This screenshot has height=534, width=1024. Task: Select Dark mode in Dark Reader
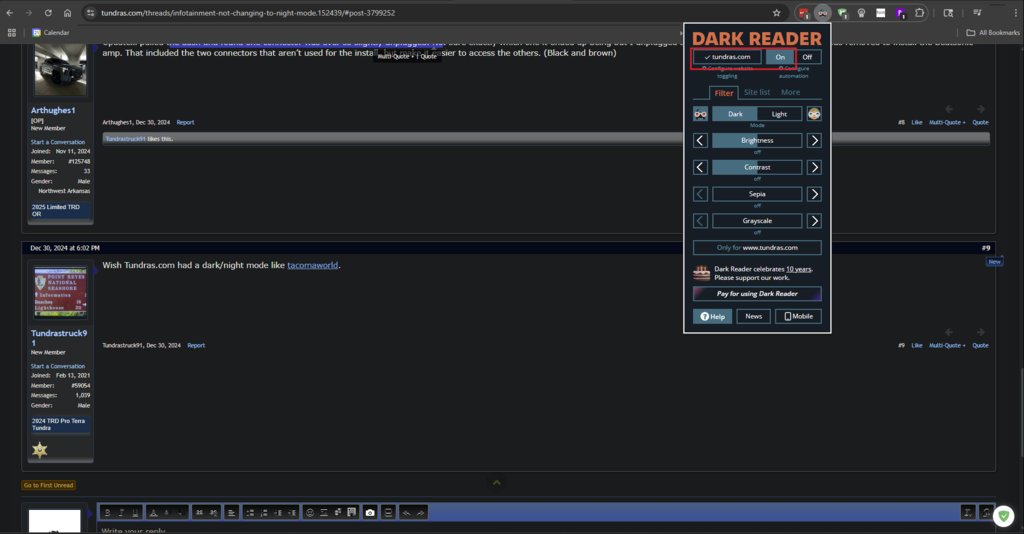(x=735, y=114)
